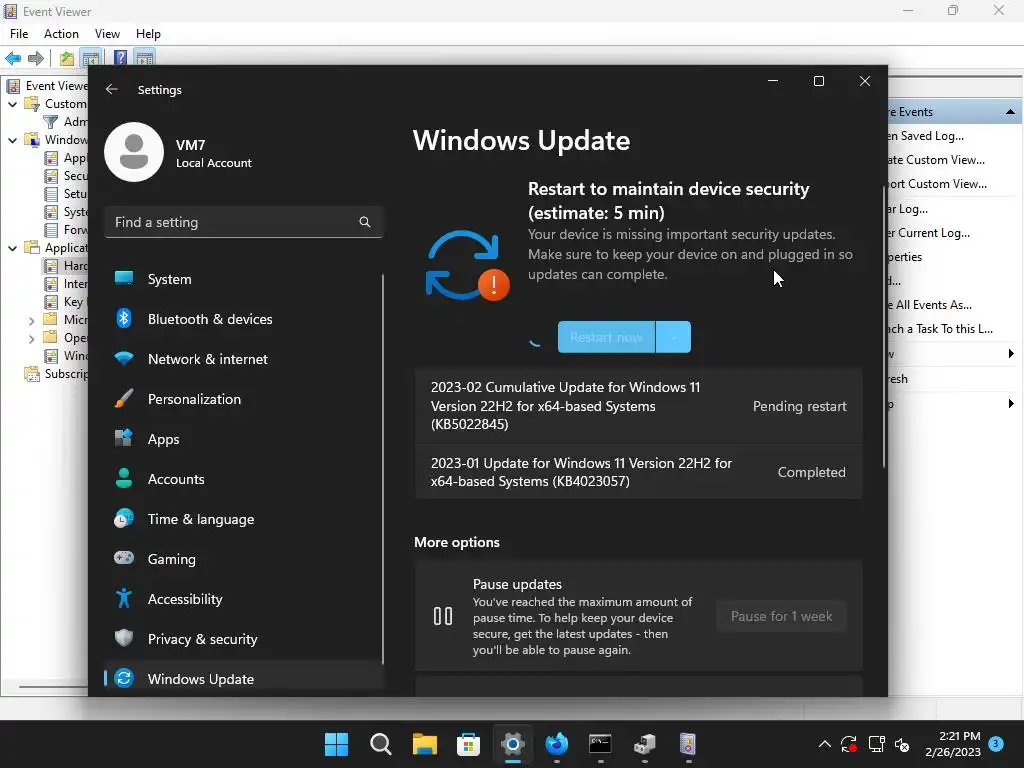Open Gaming settings
This screenshot has height=768, width=1024.
[x=243, y=559]
